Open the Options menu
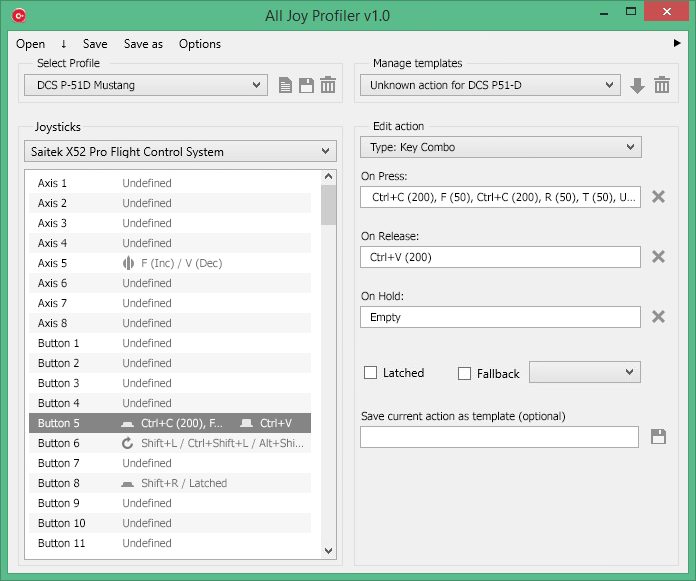 (200, 44)
